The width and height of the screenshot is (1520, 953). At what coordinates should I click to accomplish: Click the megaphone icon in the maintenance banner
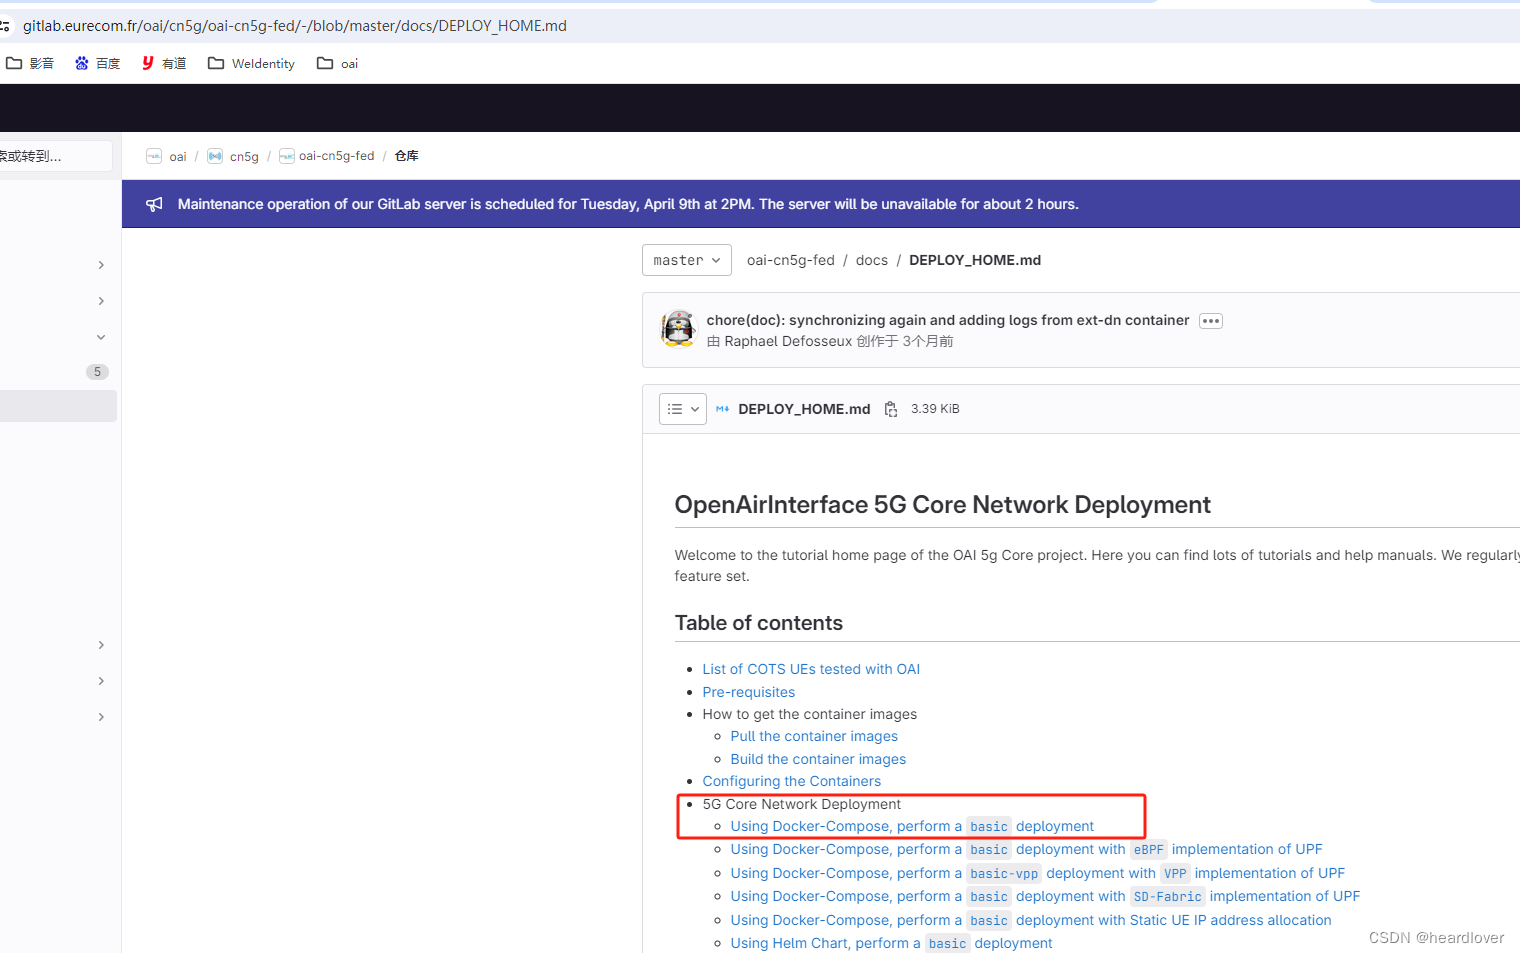tap(153, 203)
